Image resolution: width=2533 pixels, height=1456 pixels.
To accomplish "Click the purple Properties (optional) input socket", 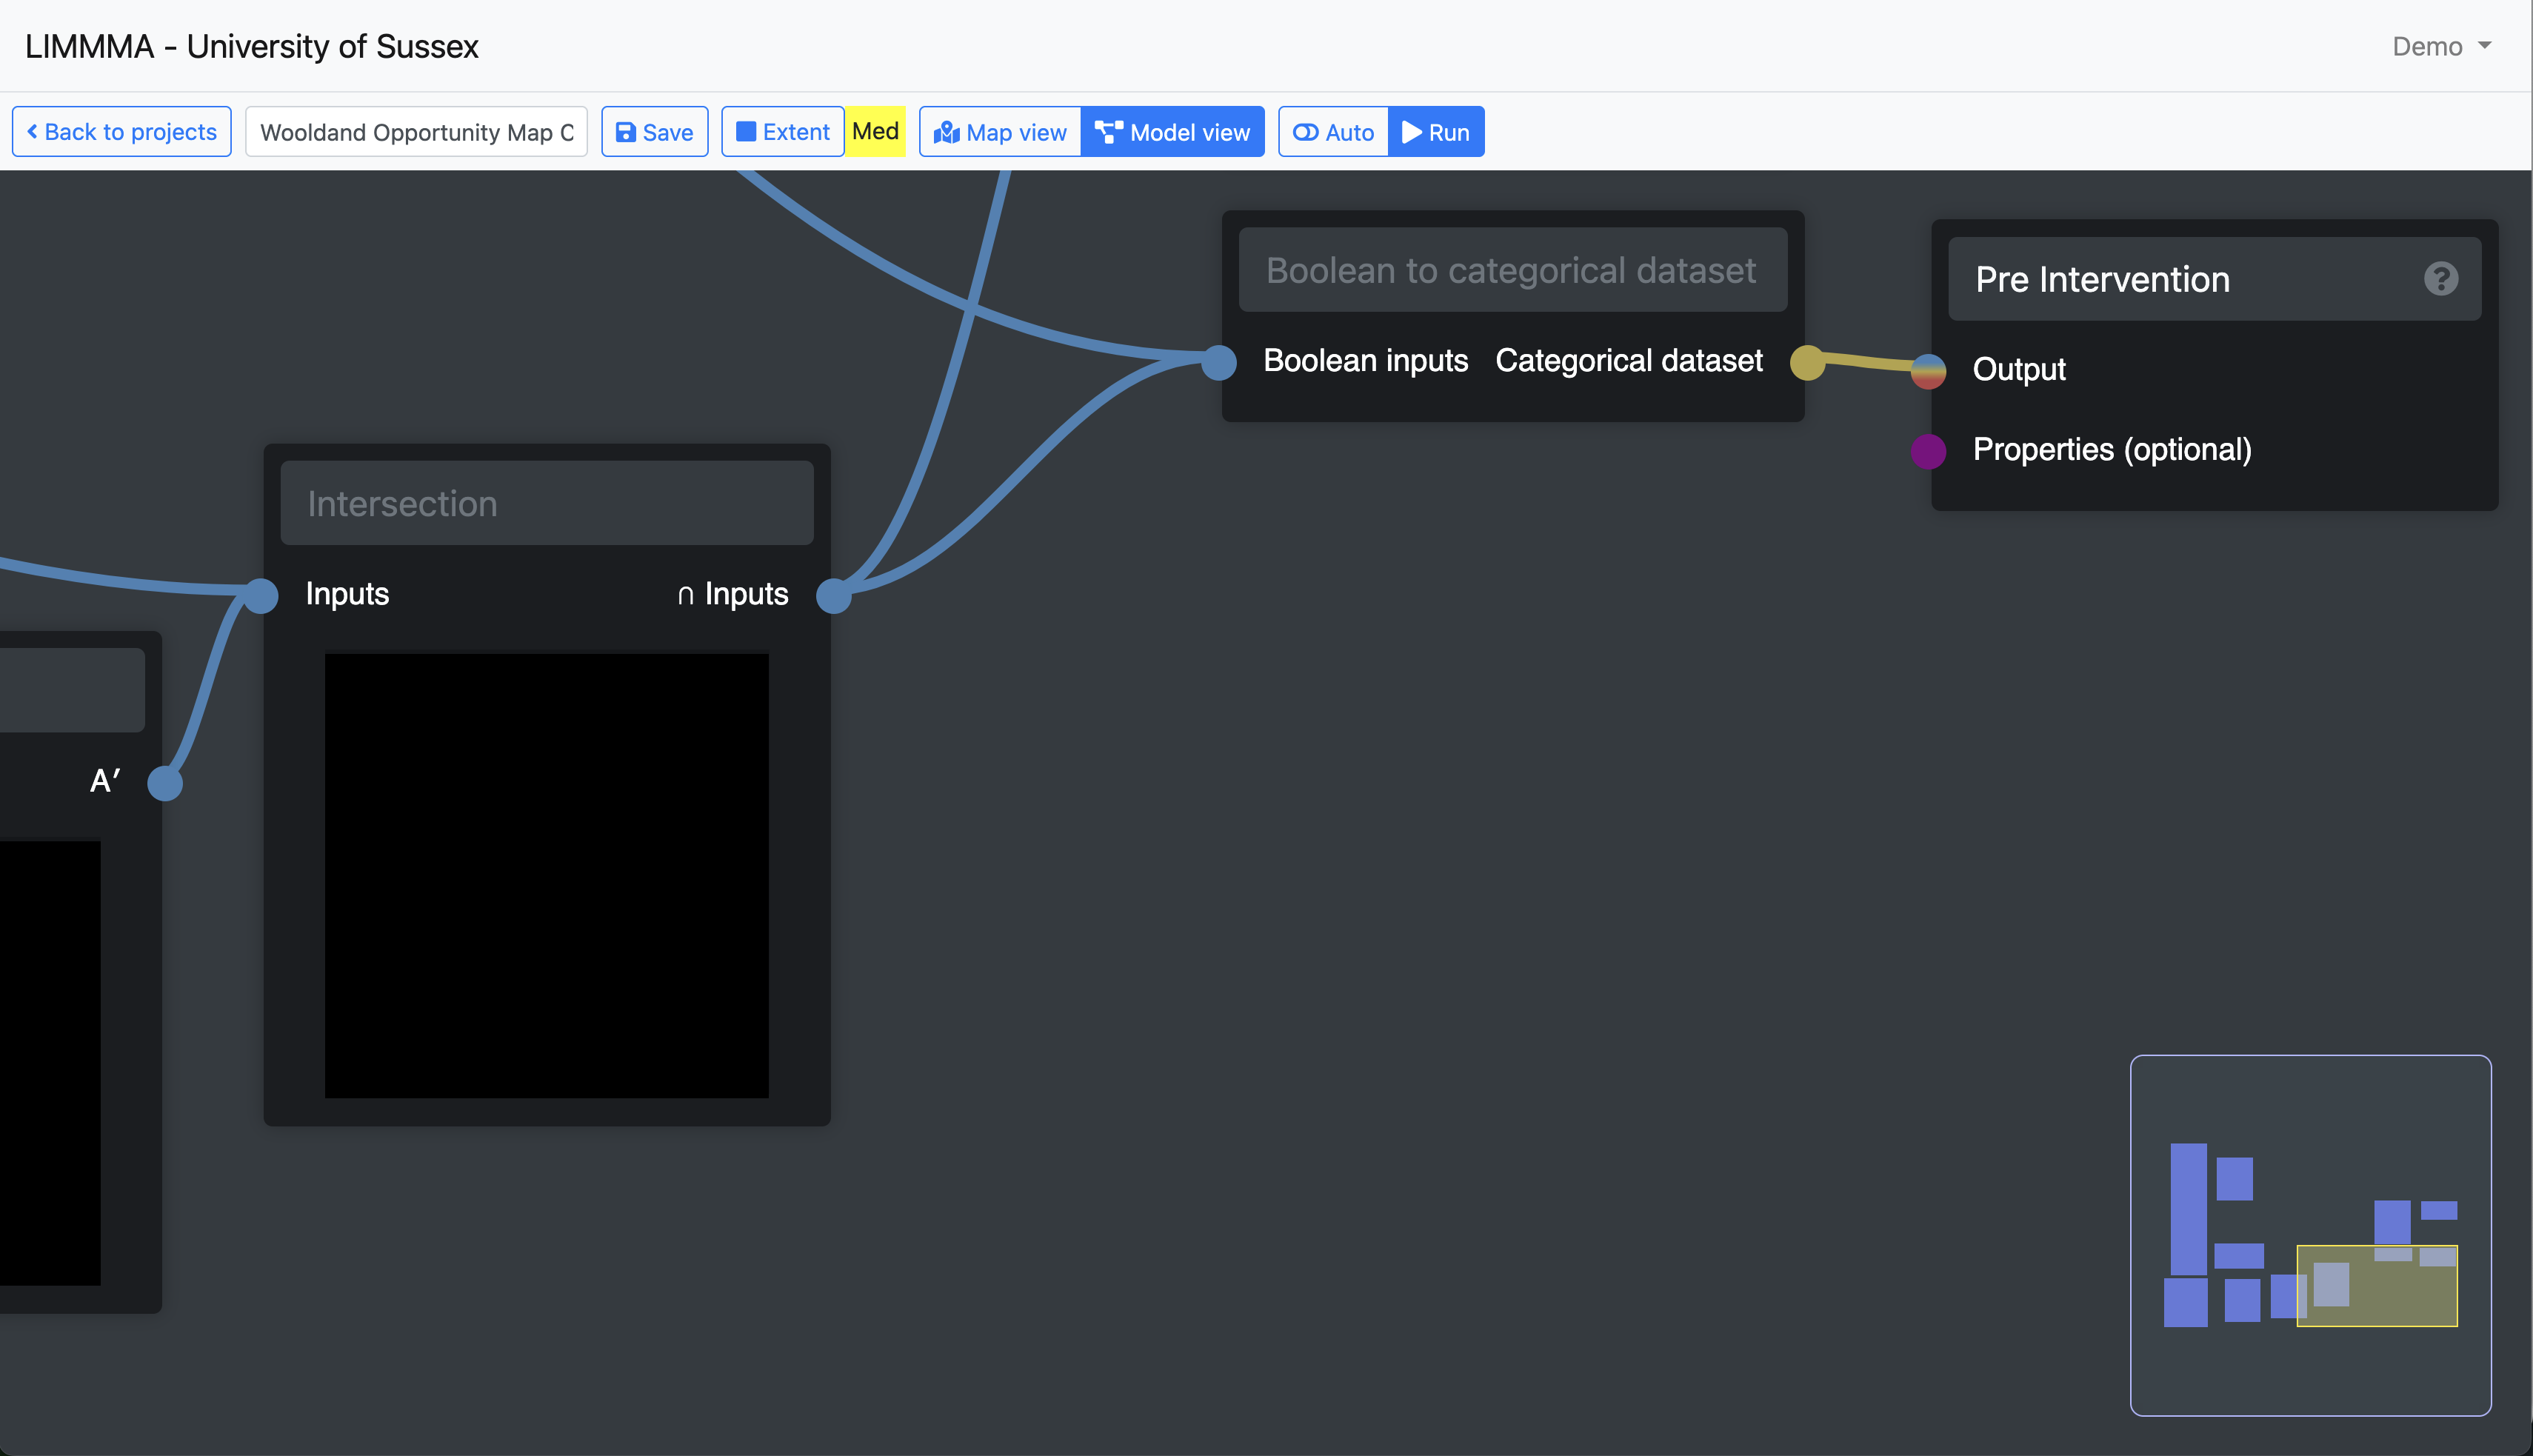I will pos(1928,451).
